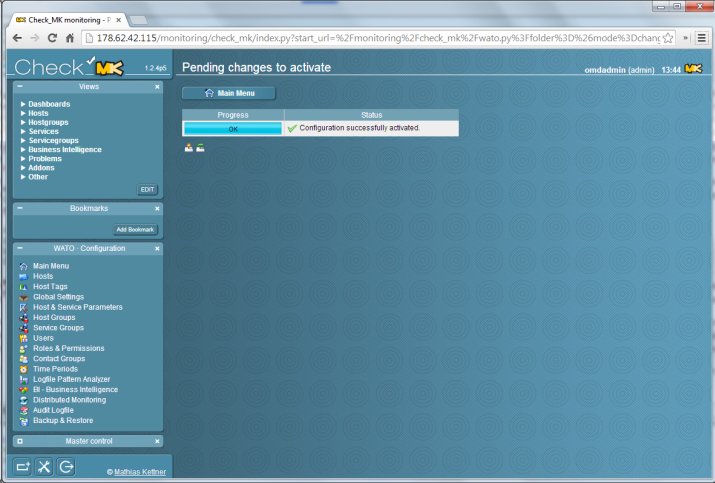Expand the Problems tree entry

click(x=23, y=159)
